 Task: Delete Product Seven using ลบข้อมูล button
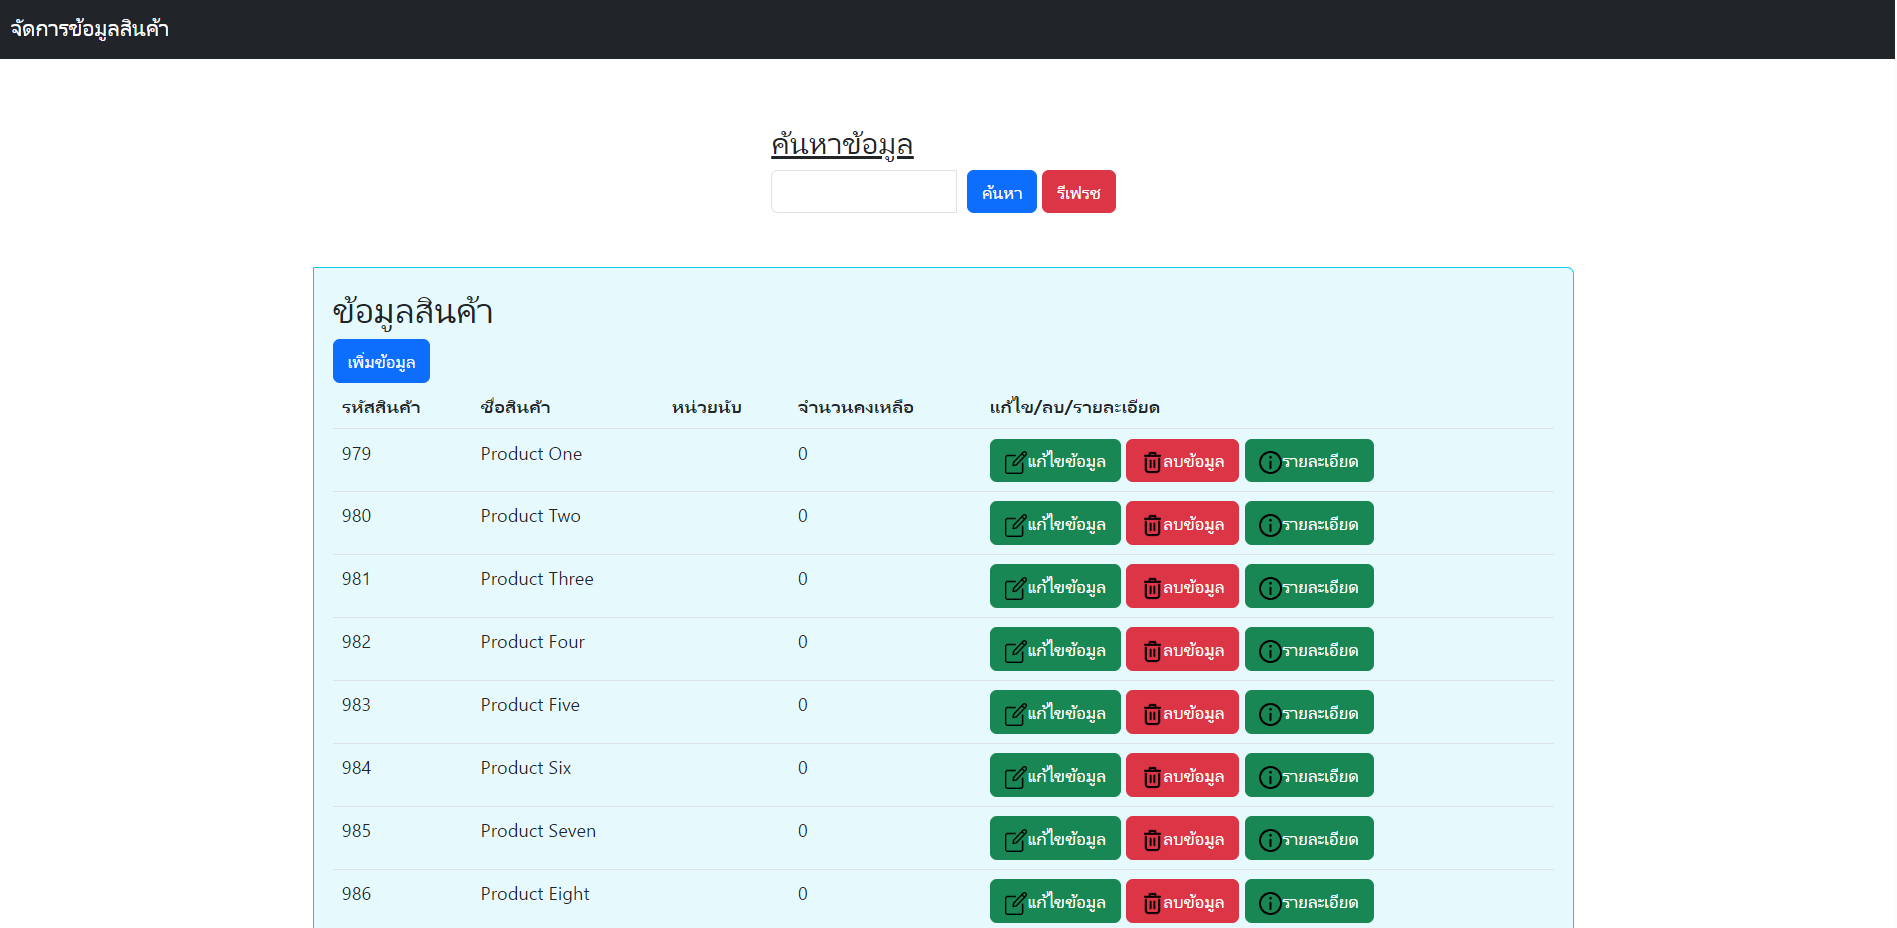pyautogui.click(x=1182, y=839)
